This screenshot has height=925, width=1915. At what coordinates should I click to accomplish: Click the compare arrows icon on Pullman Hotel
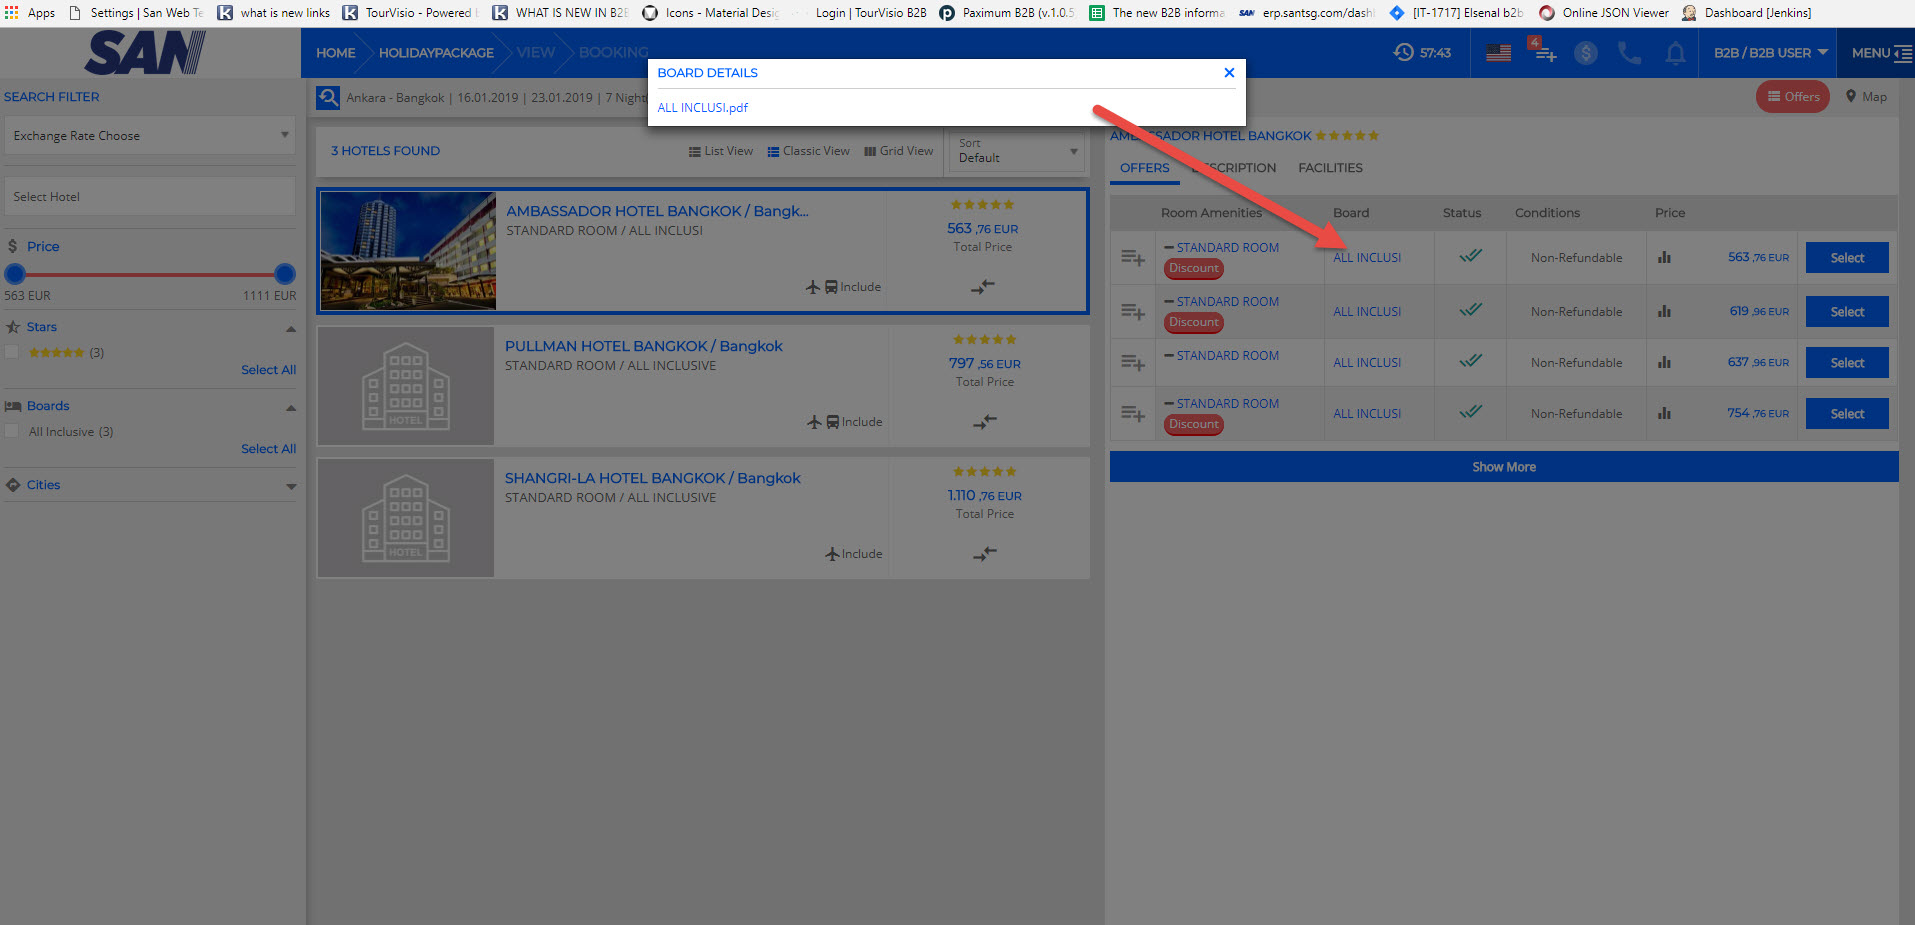[x=985, y=422]
